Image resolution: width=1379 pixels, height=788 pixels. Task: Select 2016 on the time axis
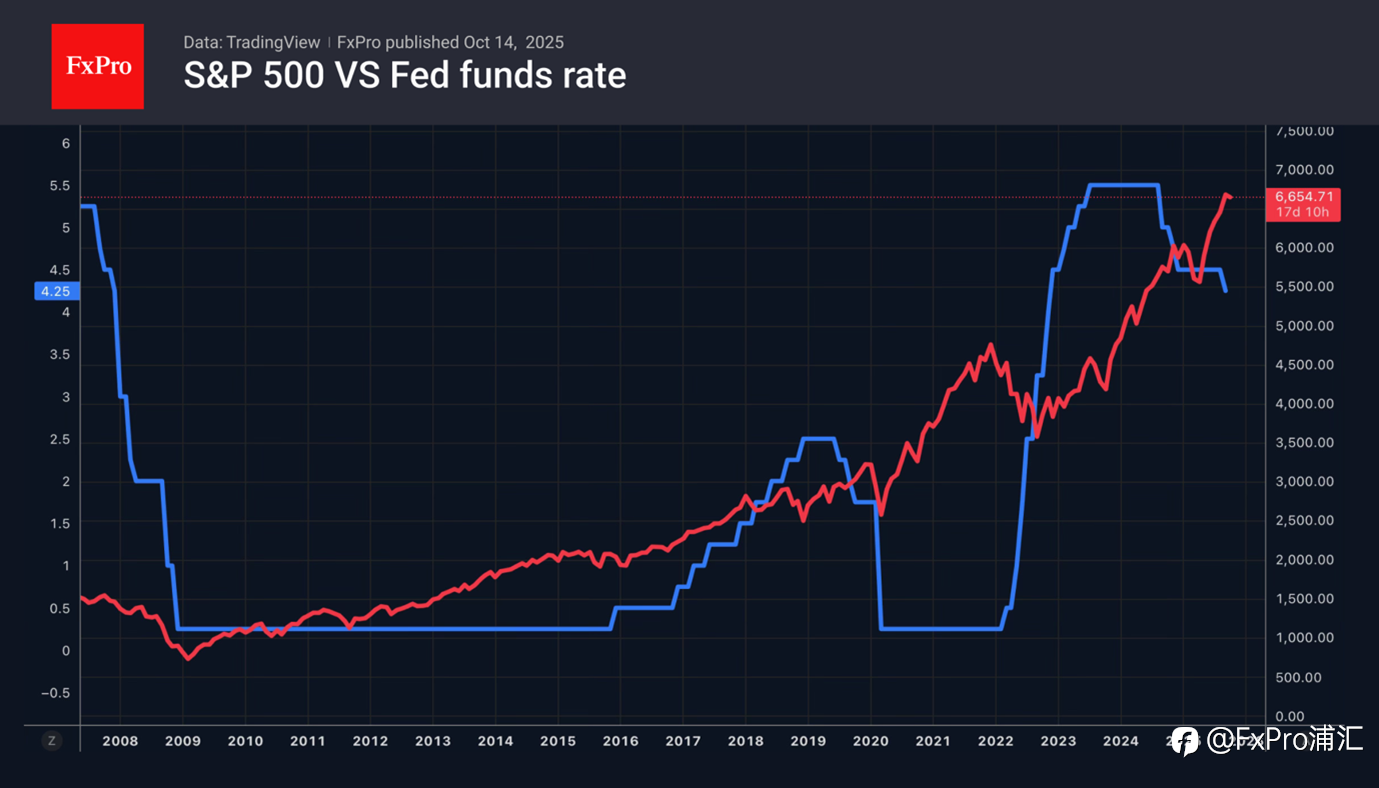620,741
